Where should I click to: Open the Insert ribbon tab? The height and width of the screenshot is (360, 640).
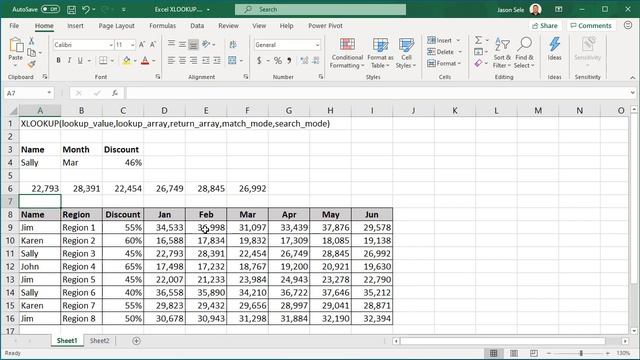[x=76, y=26]
